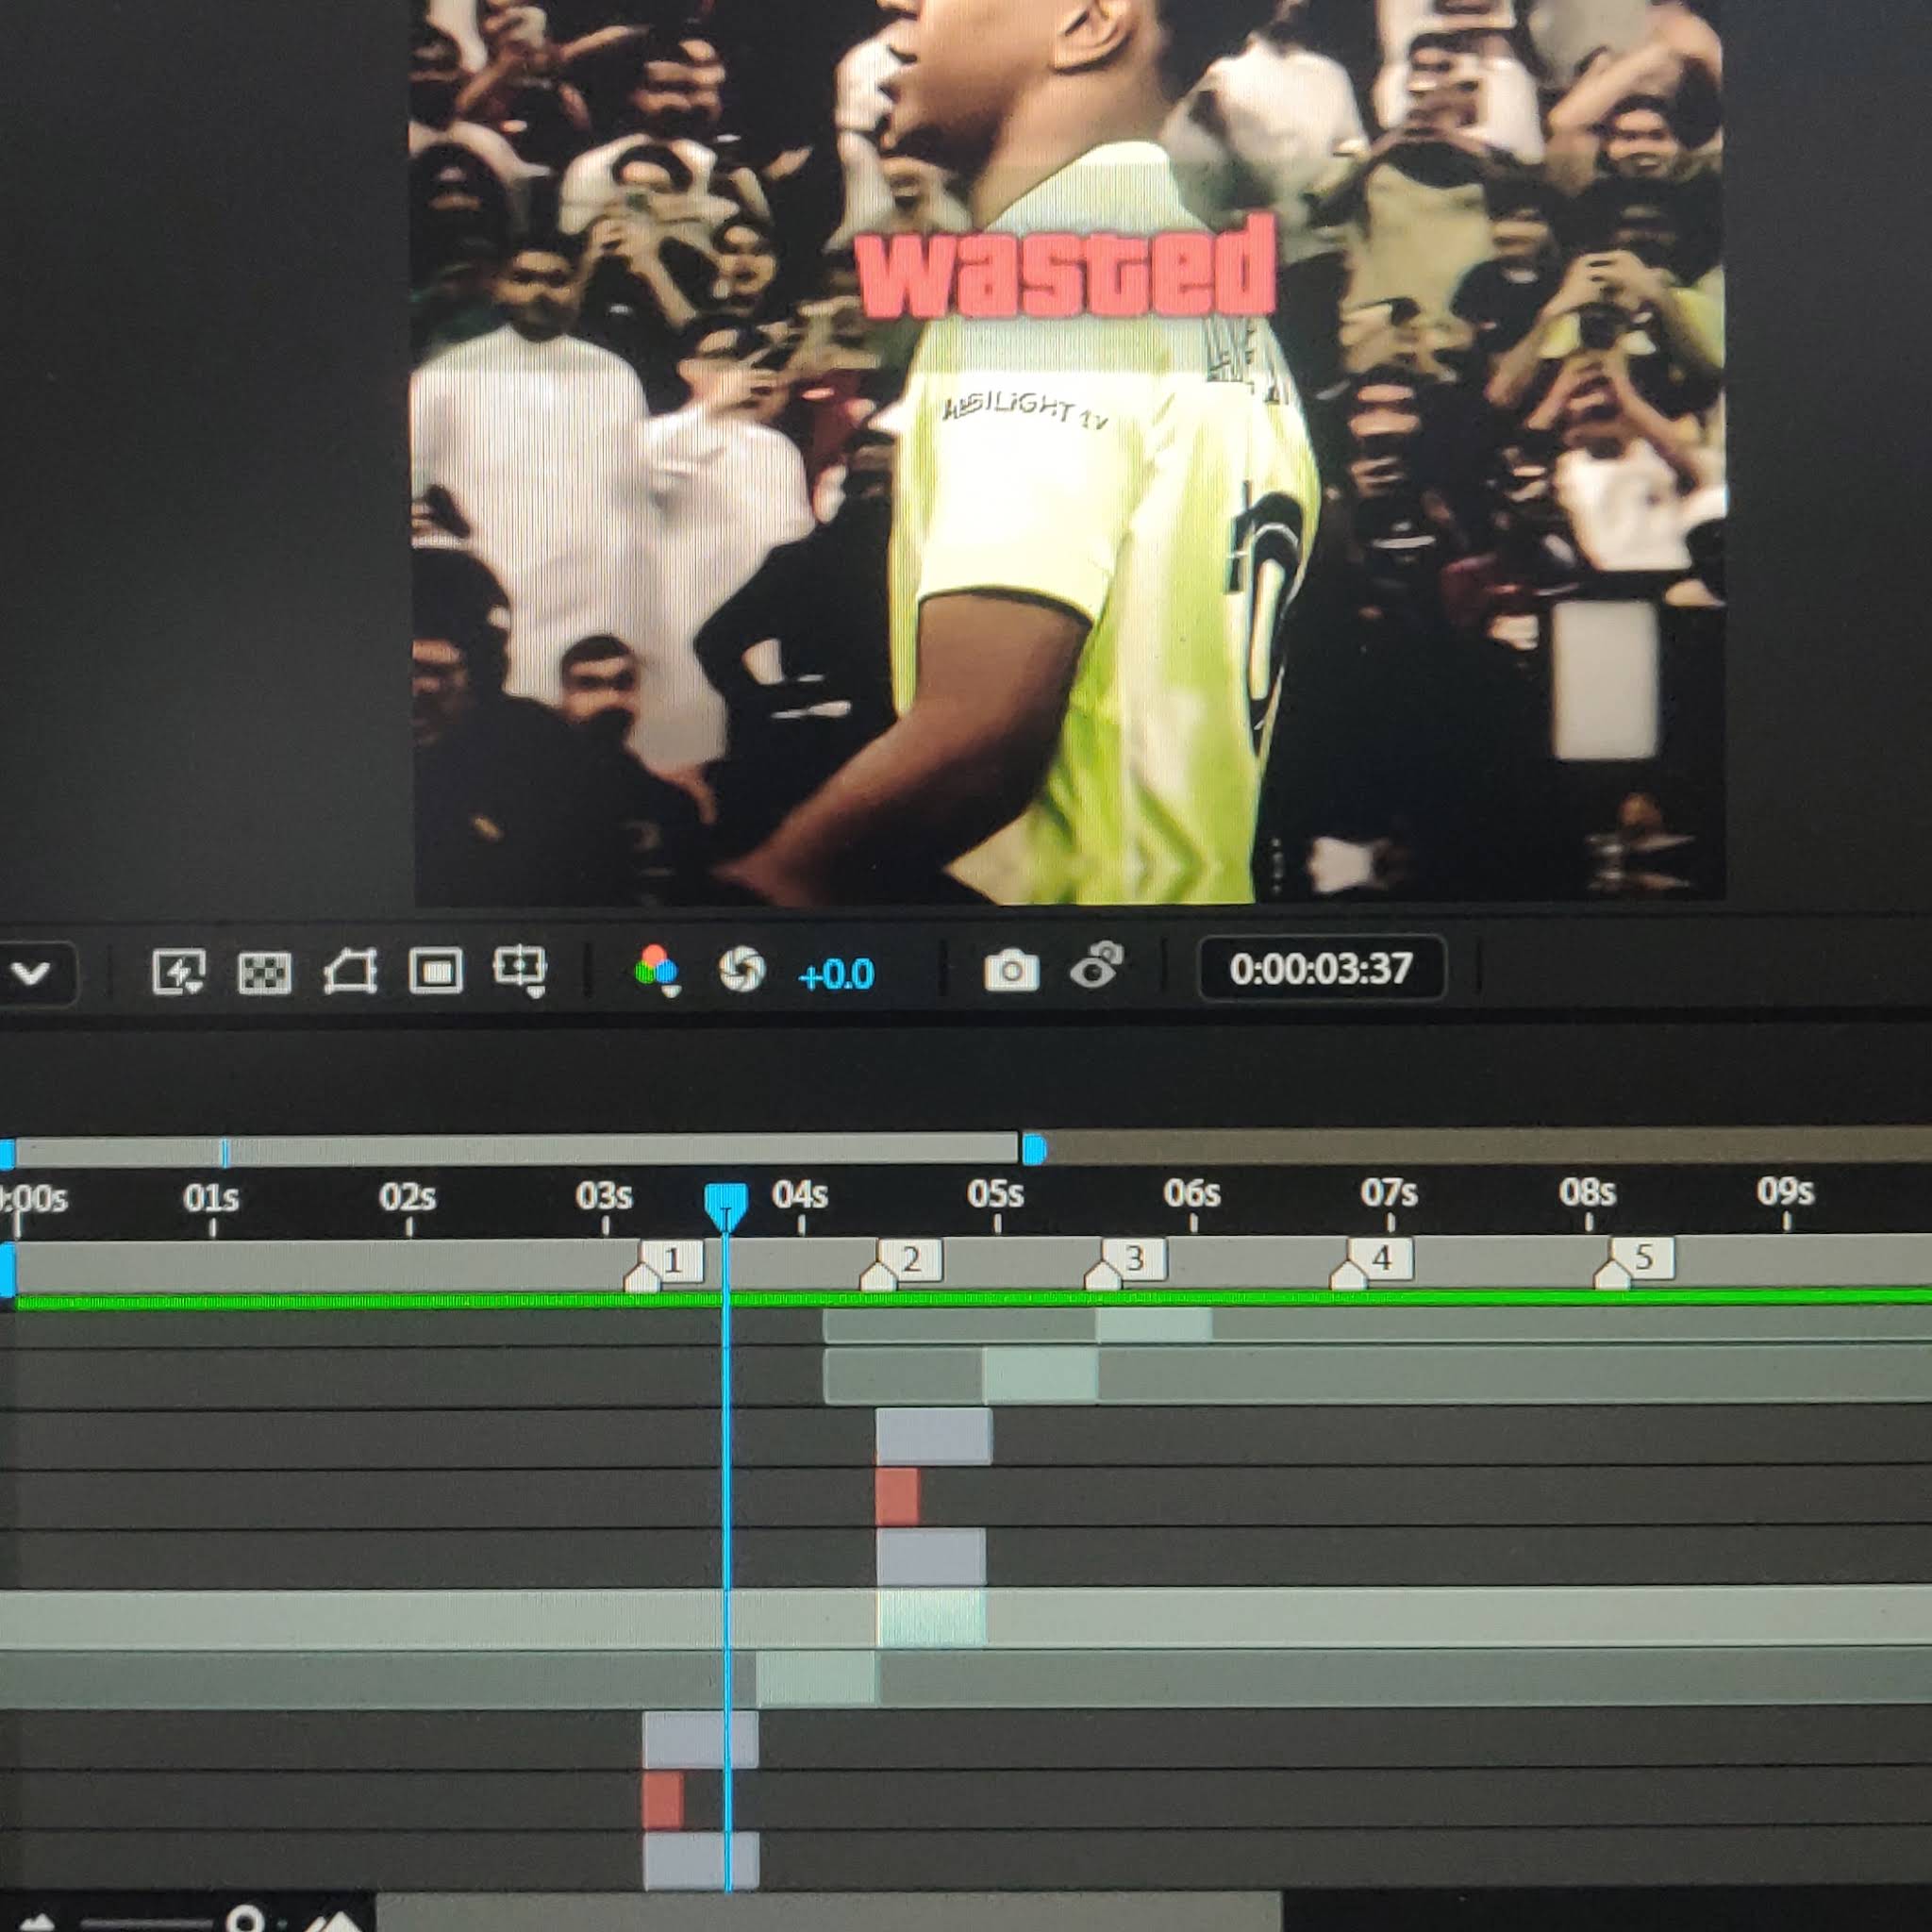Click the 07s mark on time ruler

(1389, 1193)
